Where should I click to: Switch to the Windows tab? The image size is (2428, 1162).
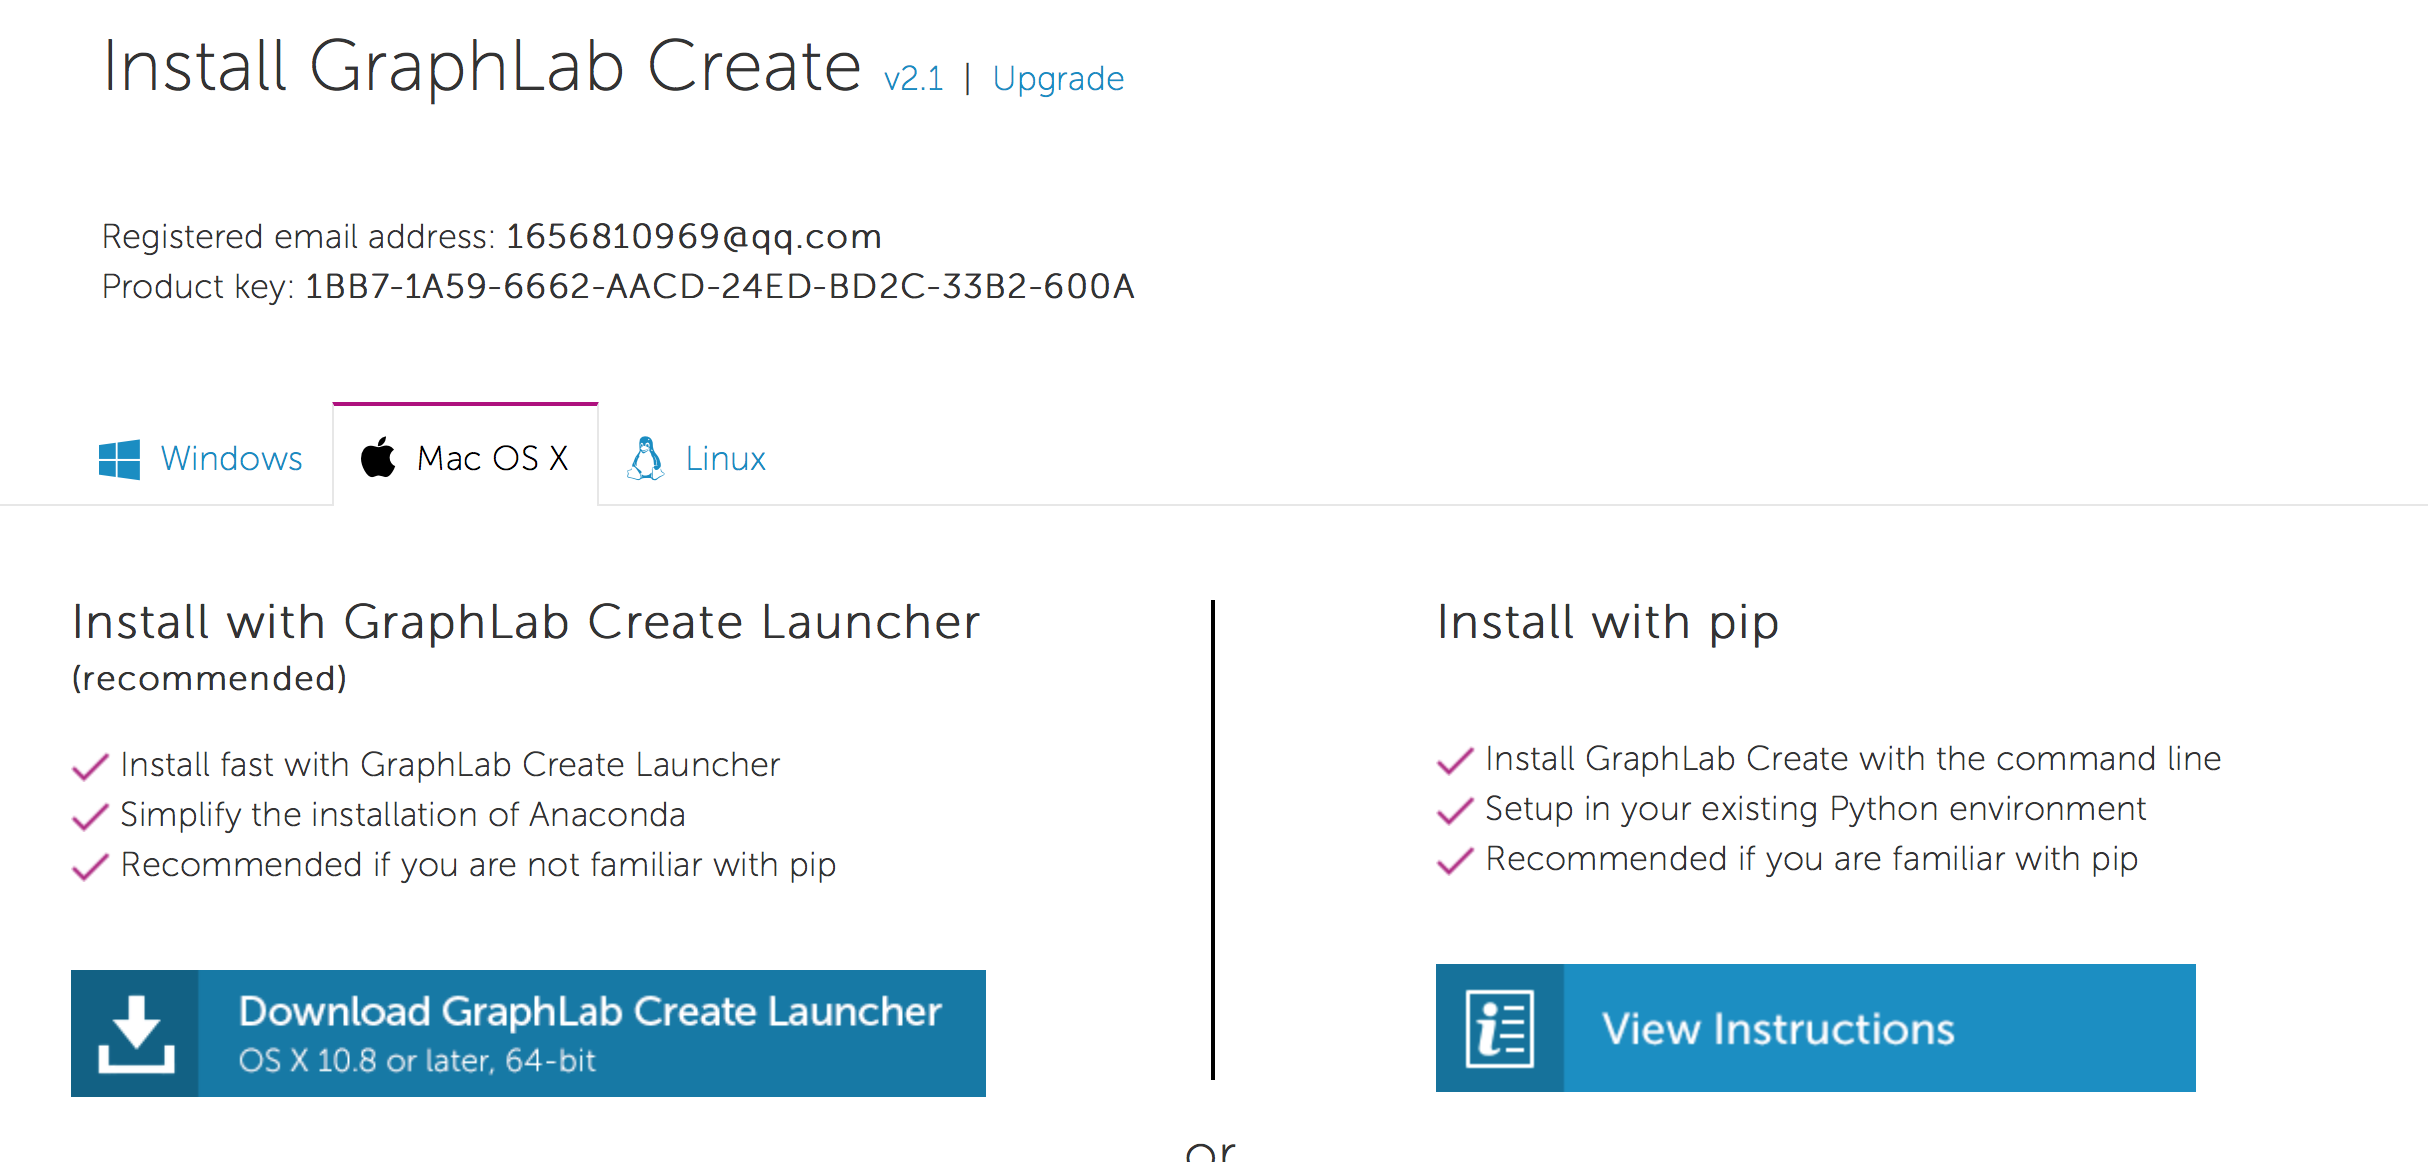click(x=201, y=458)
